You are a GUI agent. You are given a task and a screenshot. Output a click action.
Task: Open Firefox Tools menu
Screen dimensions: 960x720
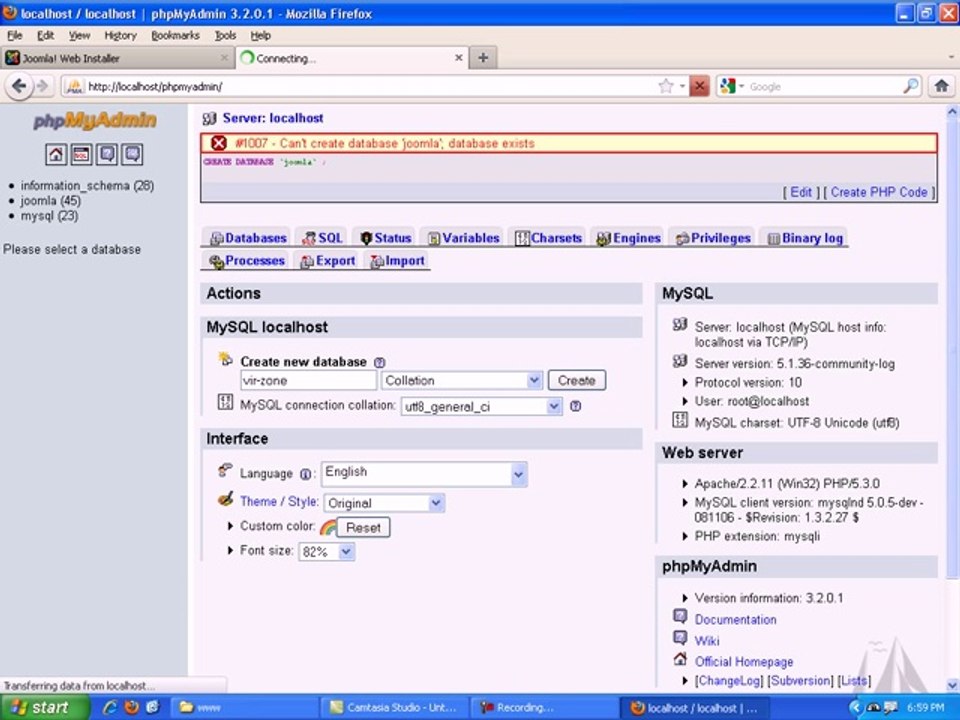225,36
